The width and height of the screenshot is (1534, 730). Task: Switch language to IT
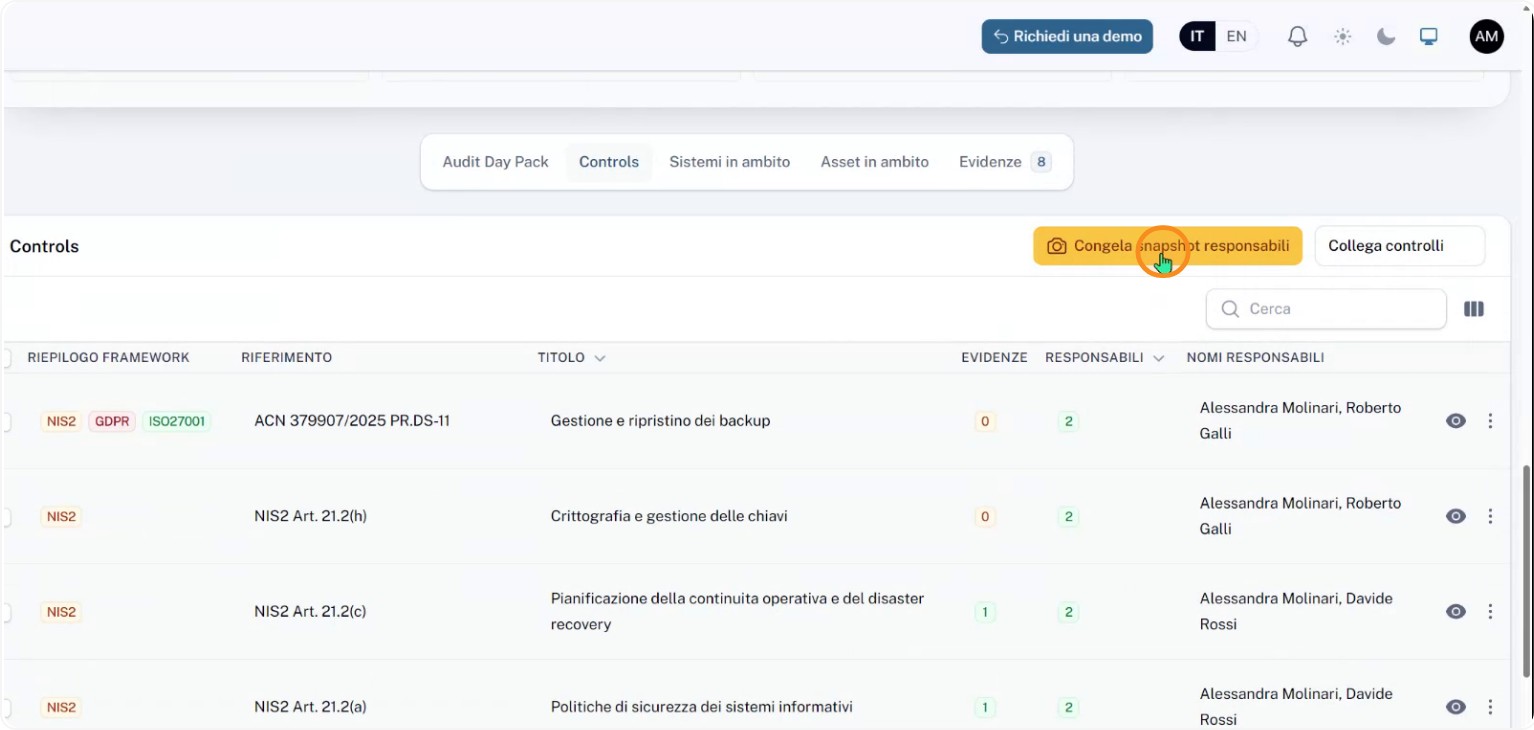[x=1197, y=37]
